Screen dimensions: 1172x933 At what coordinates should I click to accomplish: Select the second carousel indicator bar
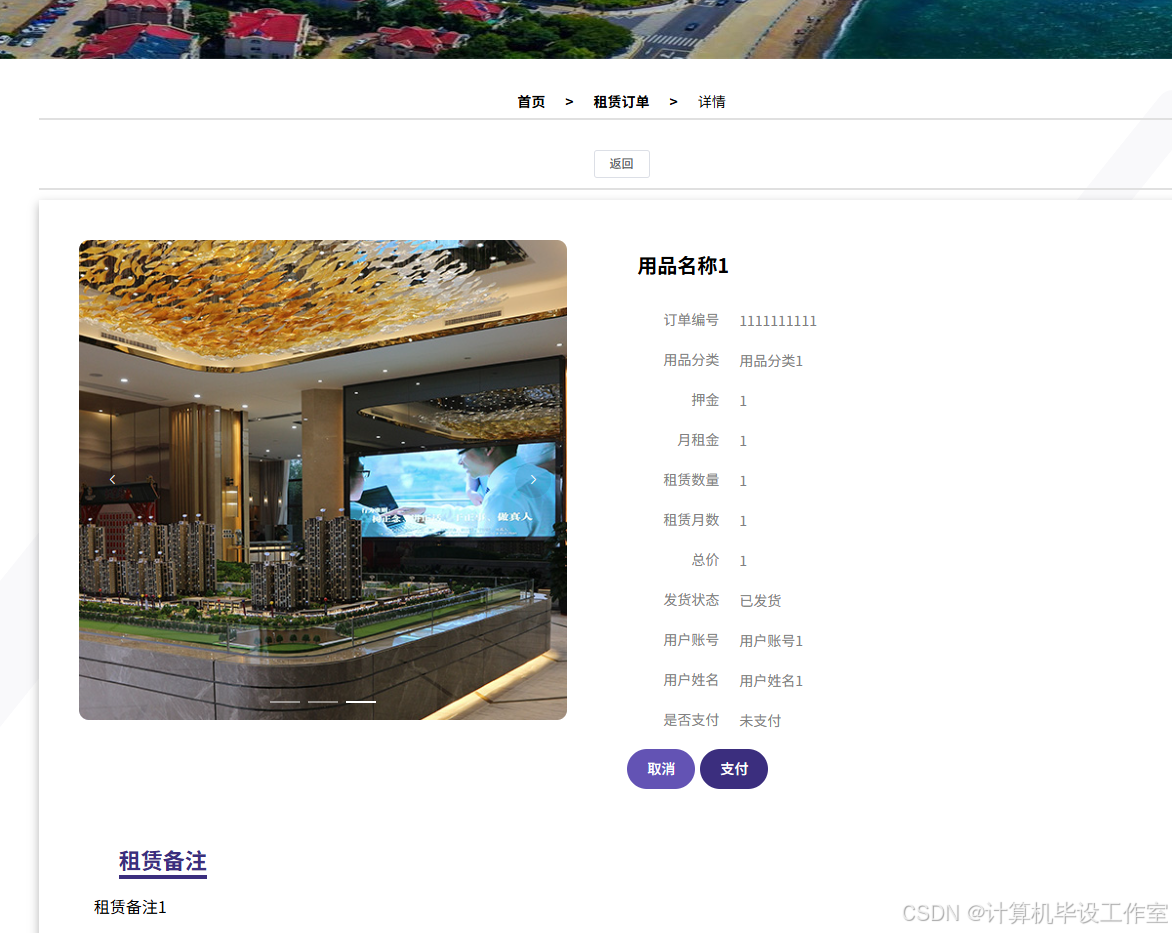click(323, 702)
